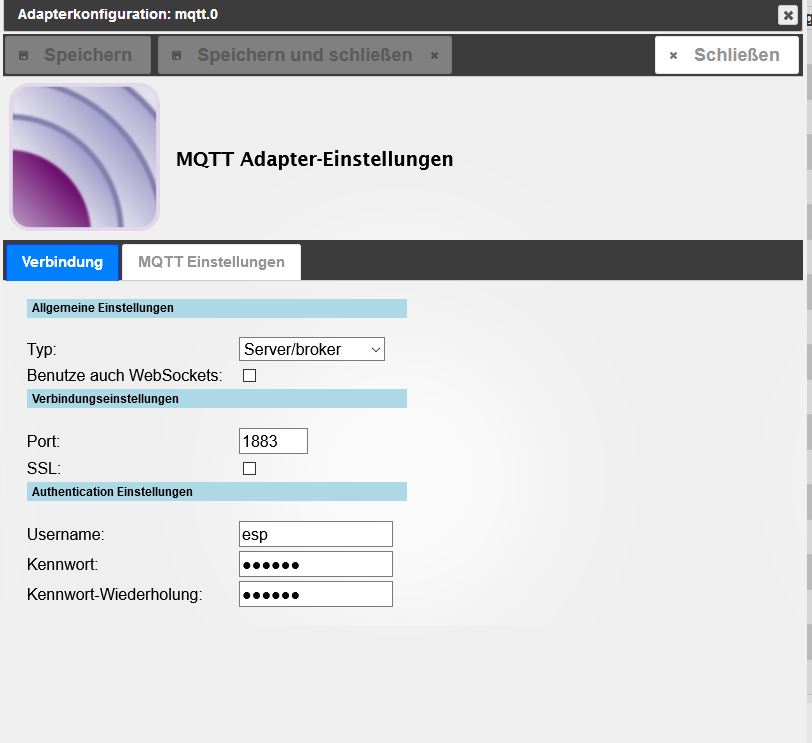Click the Adapterkonfiguration: mqtt.0 title text

pos(118,14)
